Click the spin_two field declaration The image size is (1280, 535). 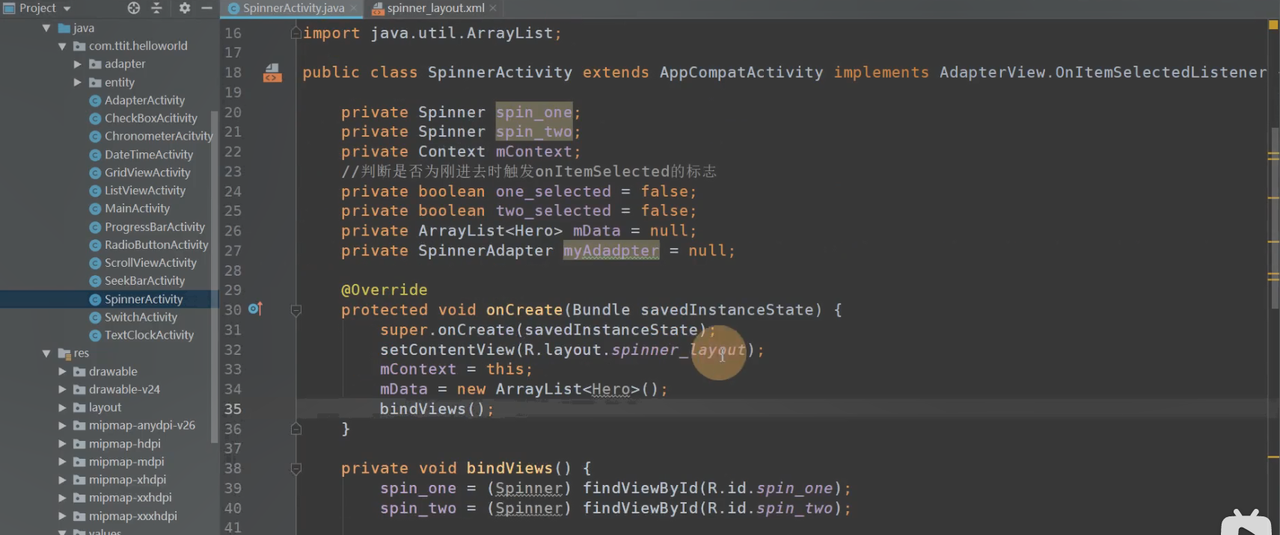(534, 132)
